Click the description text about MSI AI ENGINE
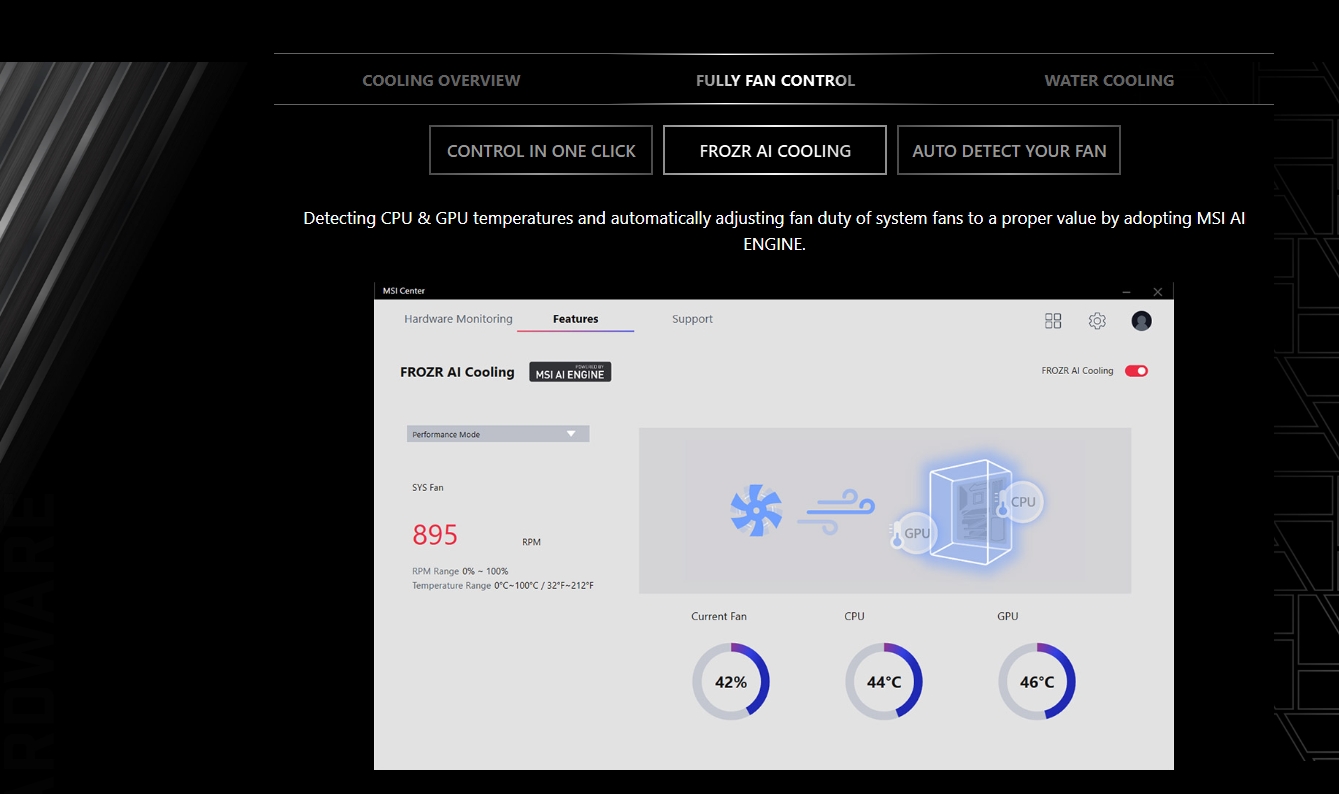Screen dimensions: 1339x794 pyautogui.click(x=774, y=230)
